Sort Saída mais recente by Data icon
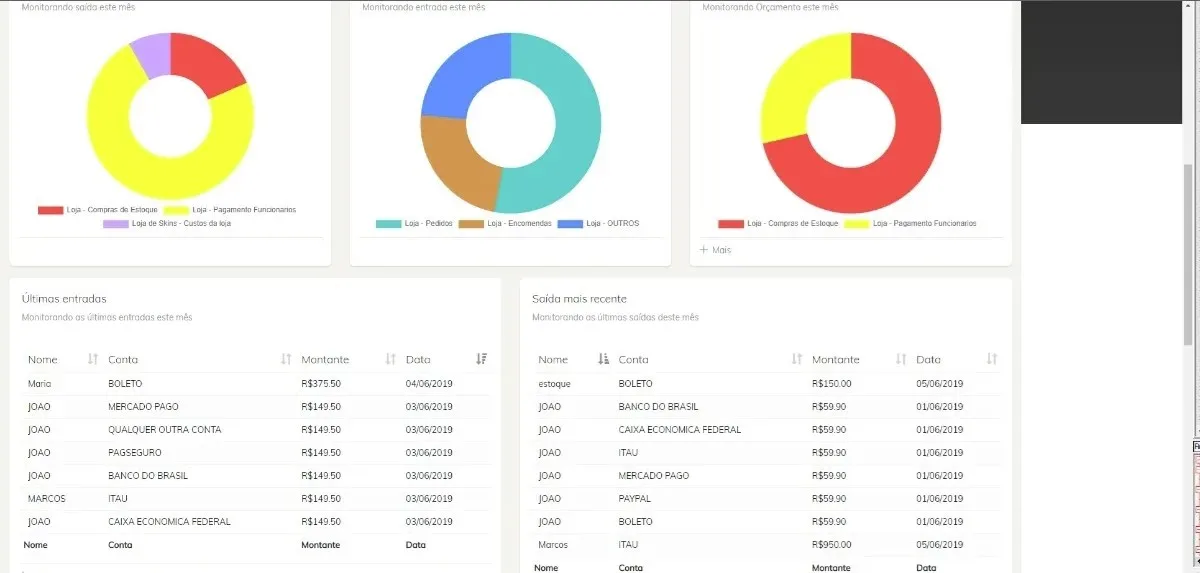This screenshot has height=573, width=1200. click(x=992, y=359)
